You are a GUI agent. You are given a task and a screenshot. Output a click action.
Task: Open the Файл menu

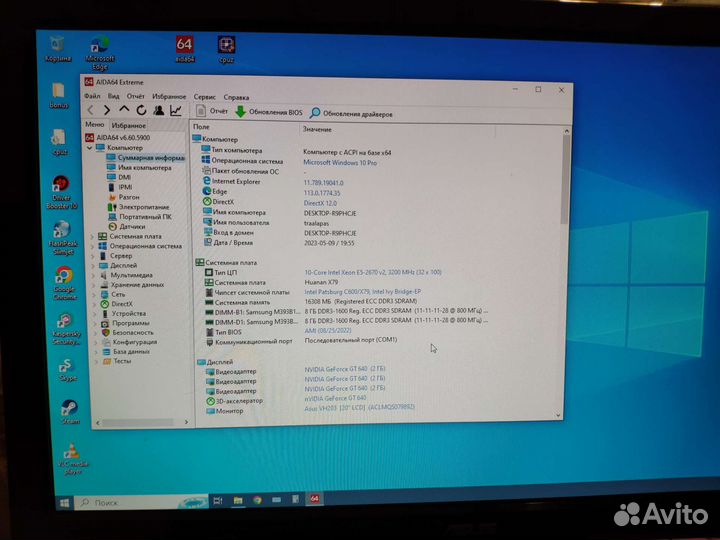tap(92, 97)
